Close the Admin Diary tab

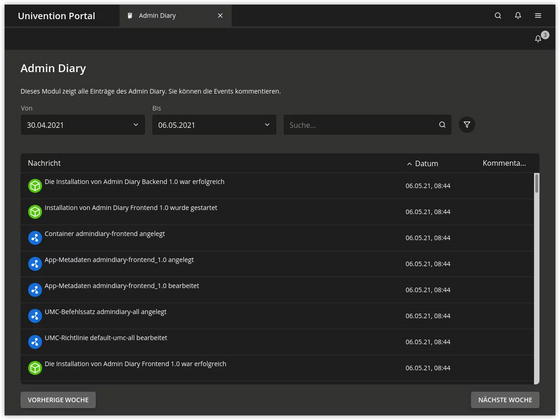click(x=220, y=16)
